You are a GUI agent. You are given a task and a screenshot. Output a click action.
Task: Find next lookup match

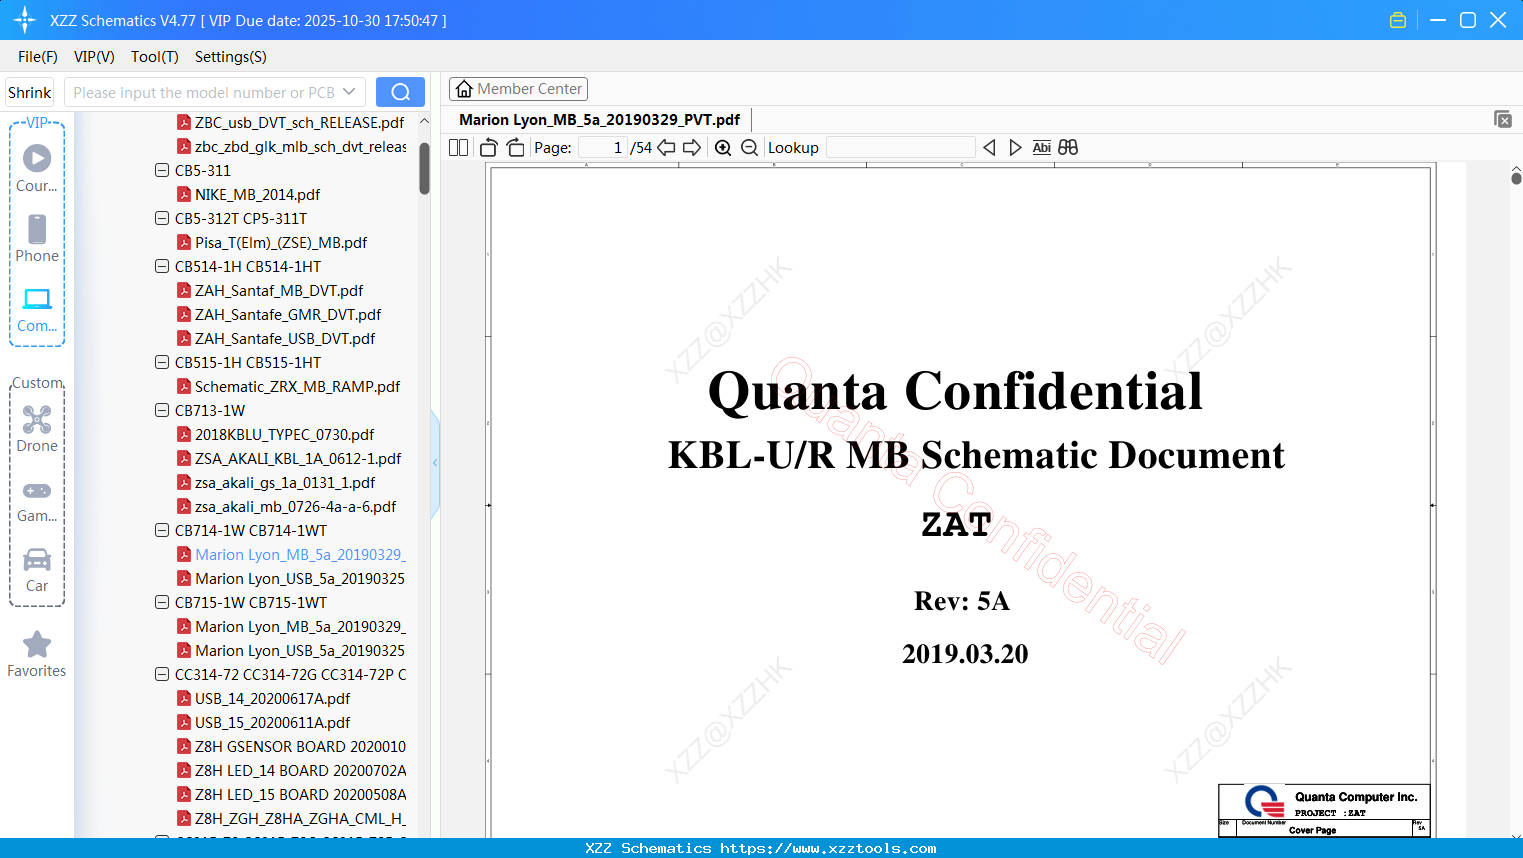tap(1015, 148)
